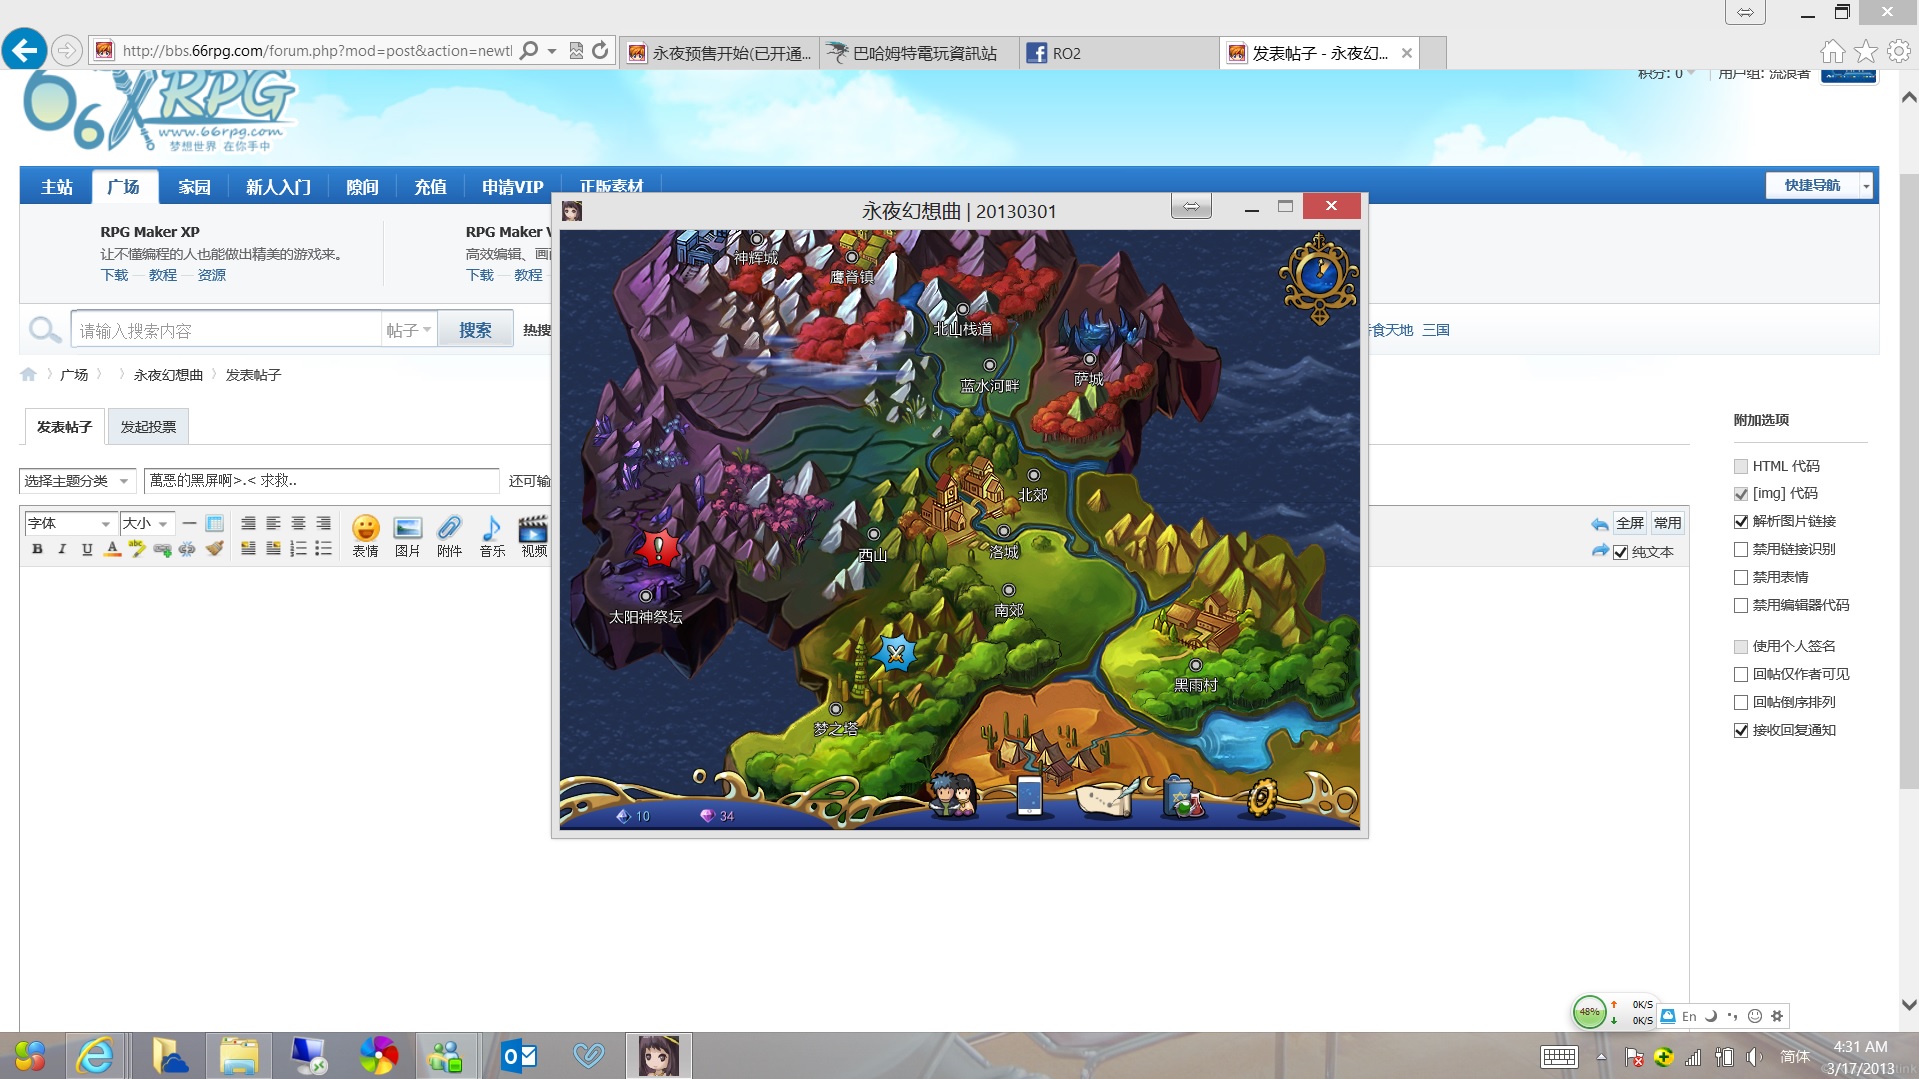1919x1079 pixels.
Task: Open the 新人入门 navigation item
Action: pyautogui.click(x=278, y=187)
